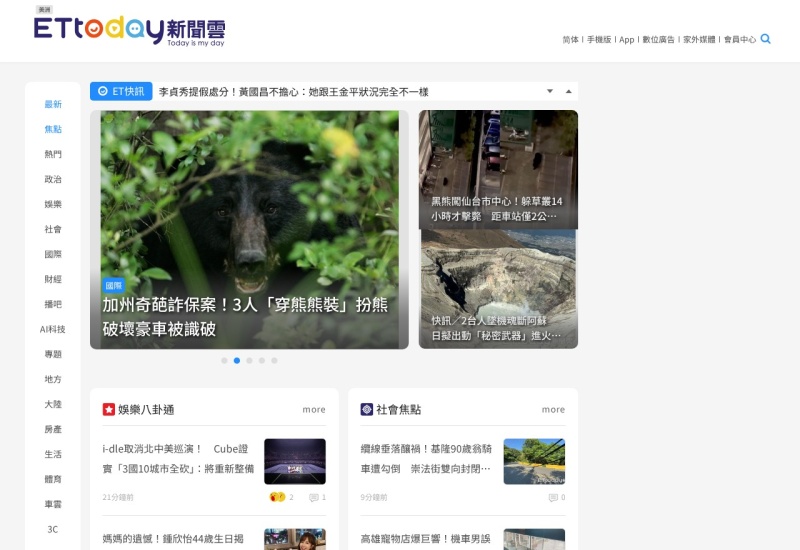Show next ET快訊 headline with down arrow
Screen dimensions: 800x550
[550, 91]
